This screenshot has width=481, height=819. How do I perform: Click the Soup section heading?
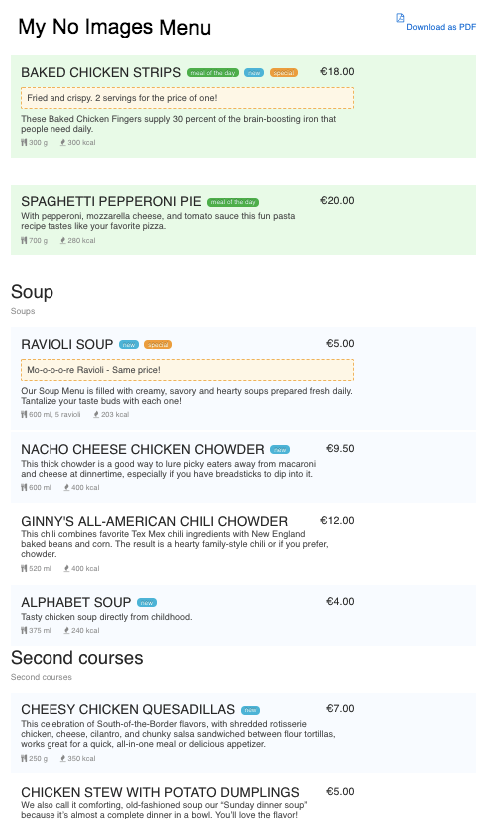point(32,292)
